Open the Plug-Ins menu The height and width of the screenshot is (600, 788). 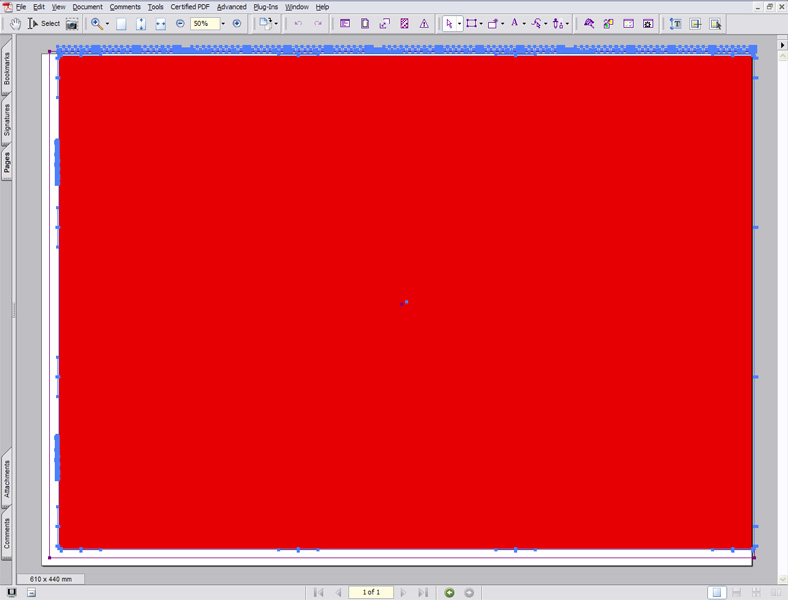click(x=265, y=7)
